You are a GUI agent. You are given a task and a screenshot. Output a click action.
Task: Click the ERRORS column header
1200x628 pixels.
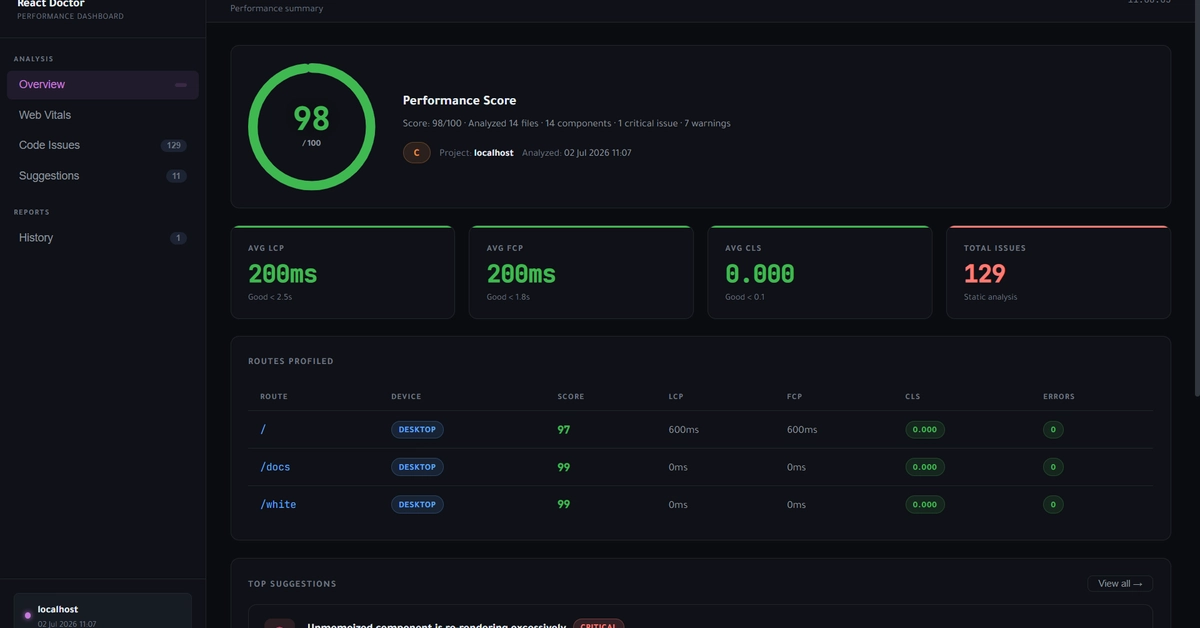1059,397
